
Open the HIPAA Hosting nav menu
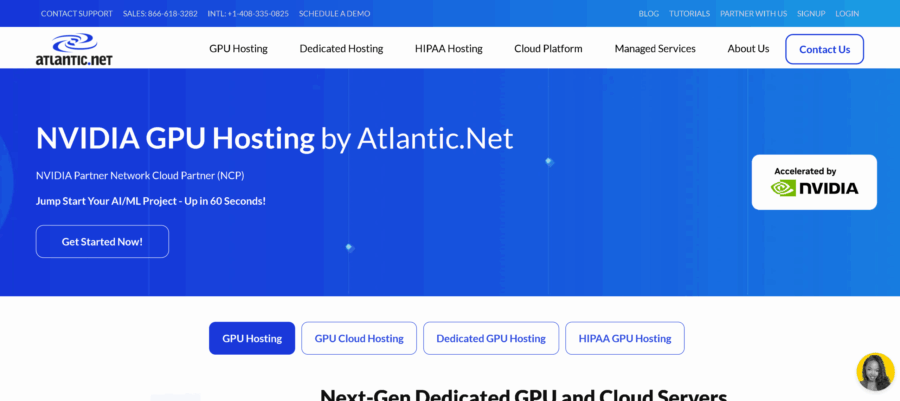click(x=449, y=49)
